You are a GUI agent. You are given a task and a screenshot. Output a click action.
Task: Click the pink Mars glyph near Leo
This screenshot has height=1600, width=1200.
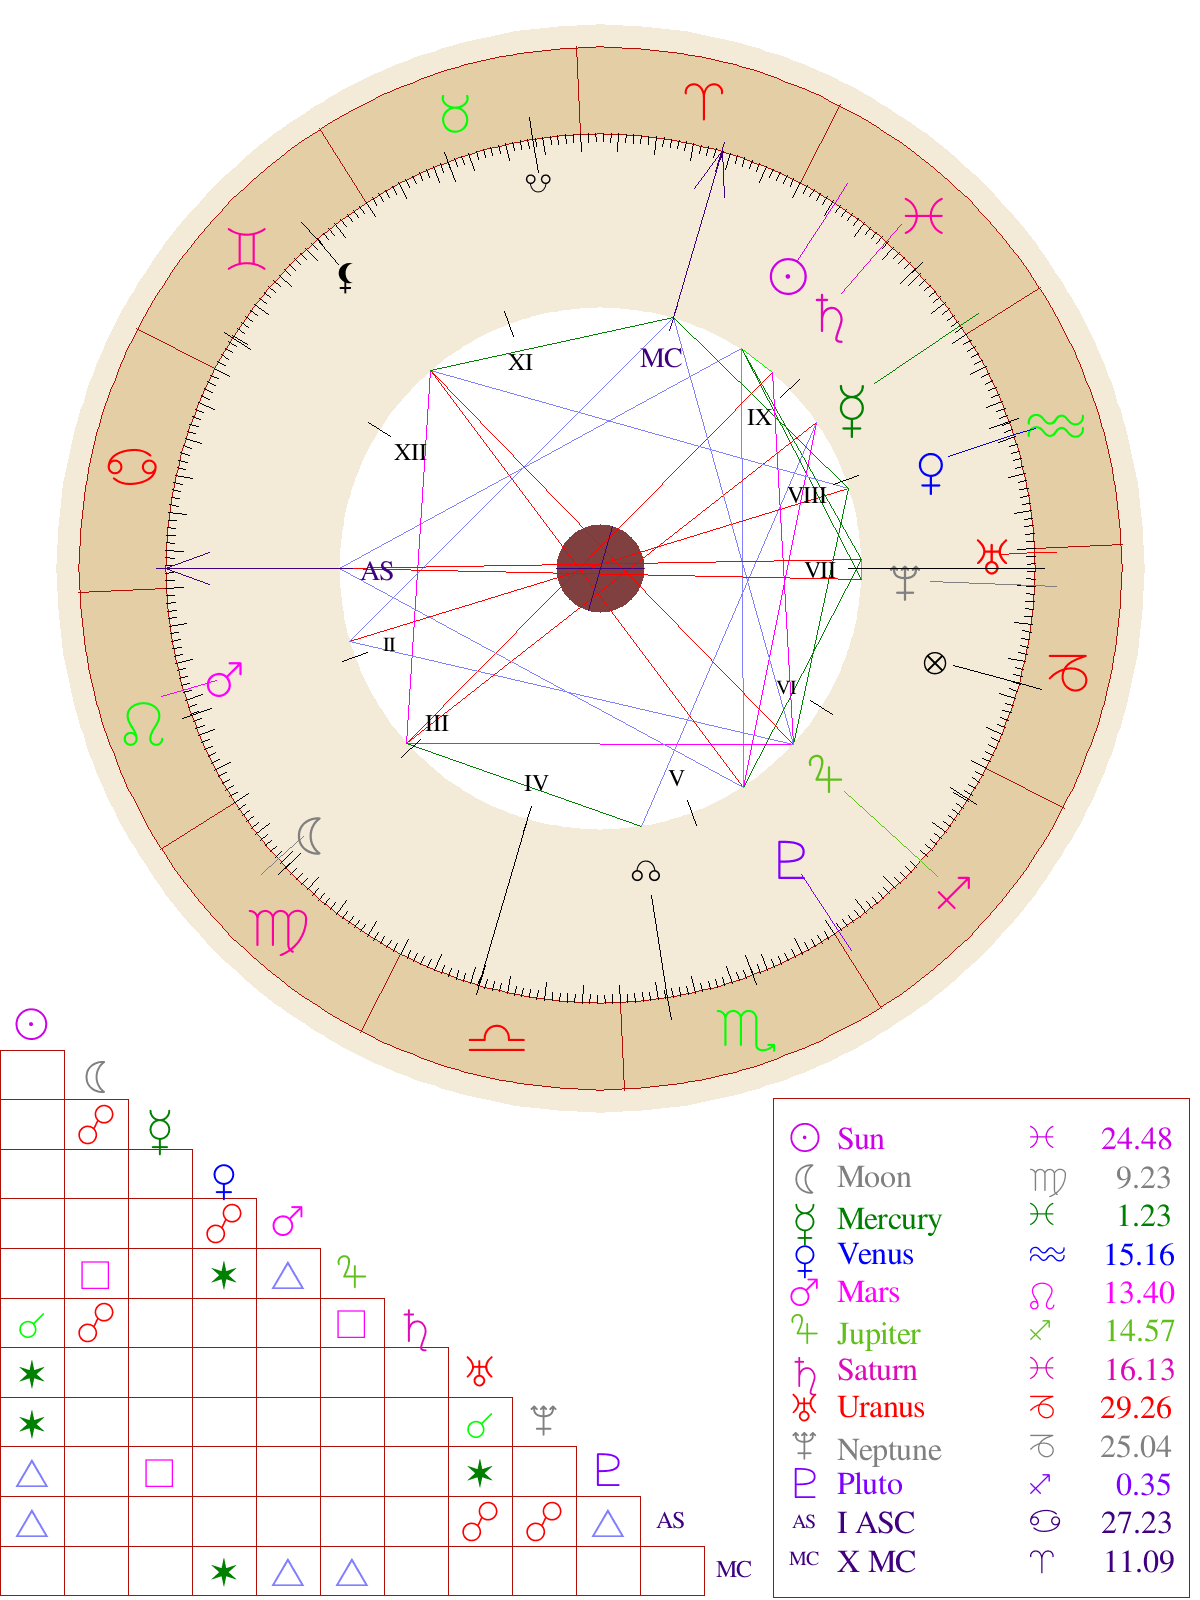pyautogui.click(x=225, y=679)
